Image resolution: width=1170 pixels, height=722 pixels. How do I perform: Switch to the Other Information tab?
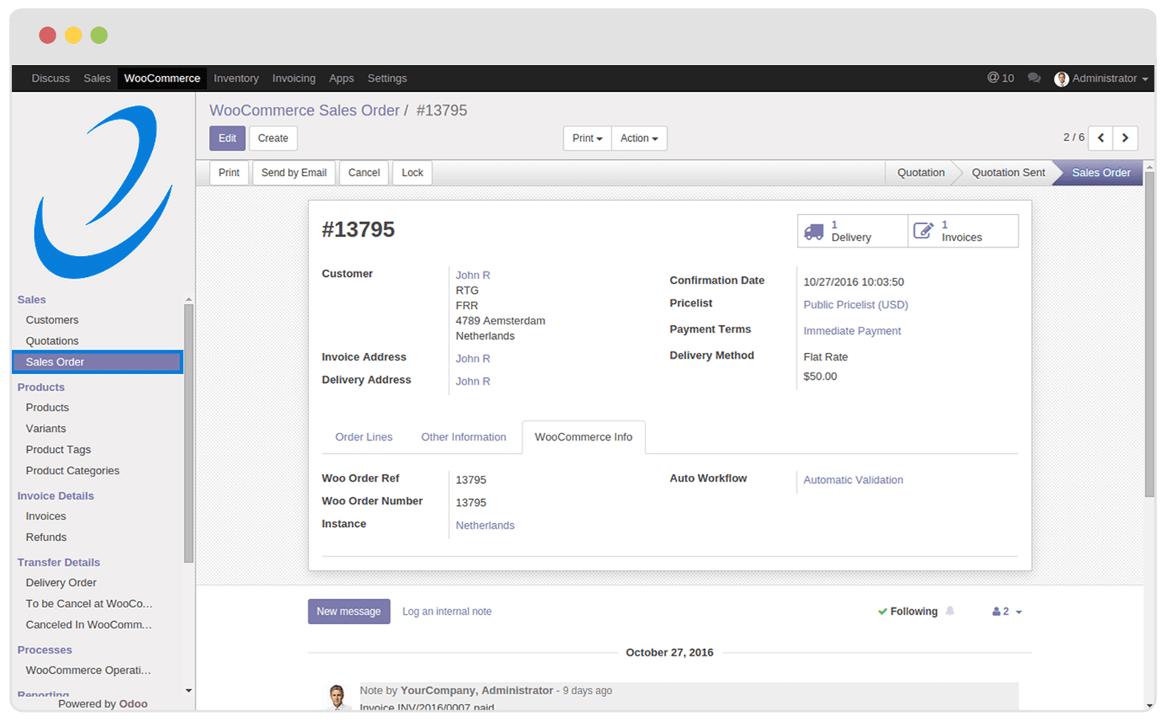coord(463,437)
